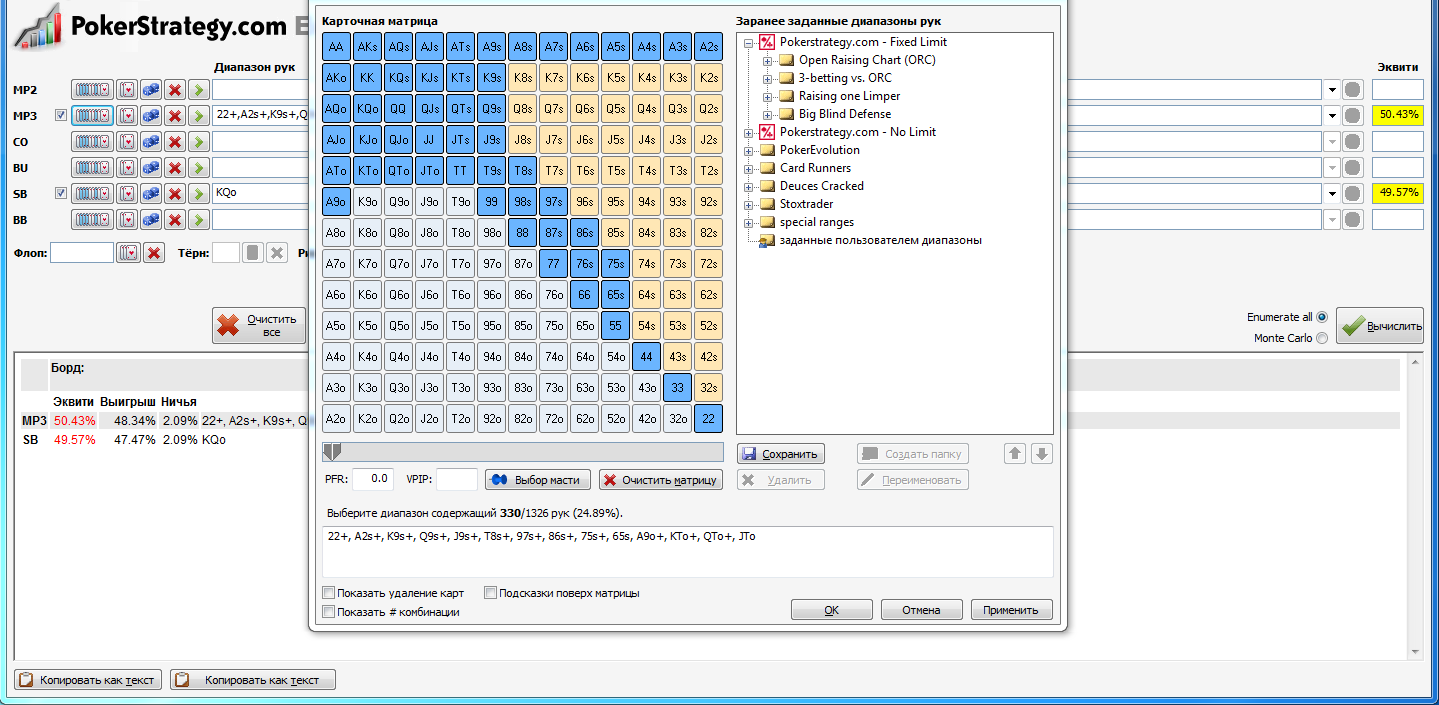Click the Отмена button
The height and width of the screenshot is (705, 1439).
point(921,610)
